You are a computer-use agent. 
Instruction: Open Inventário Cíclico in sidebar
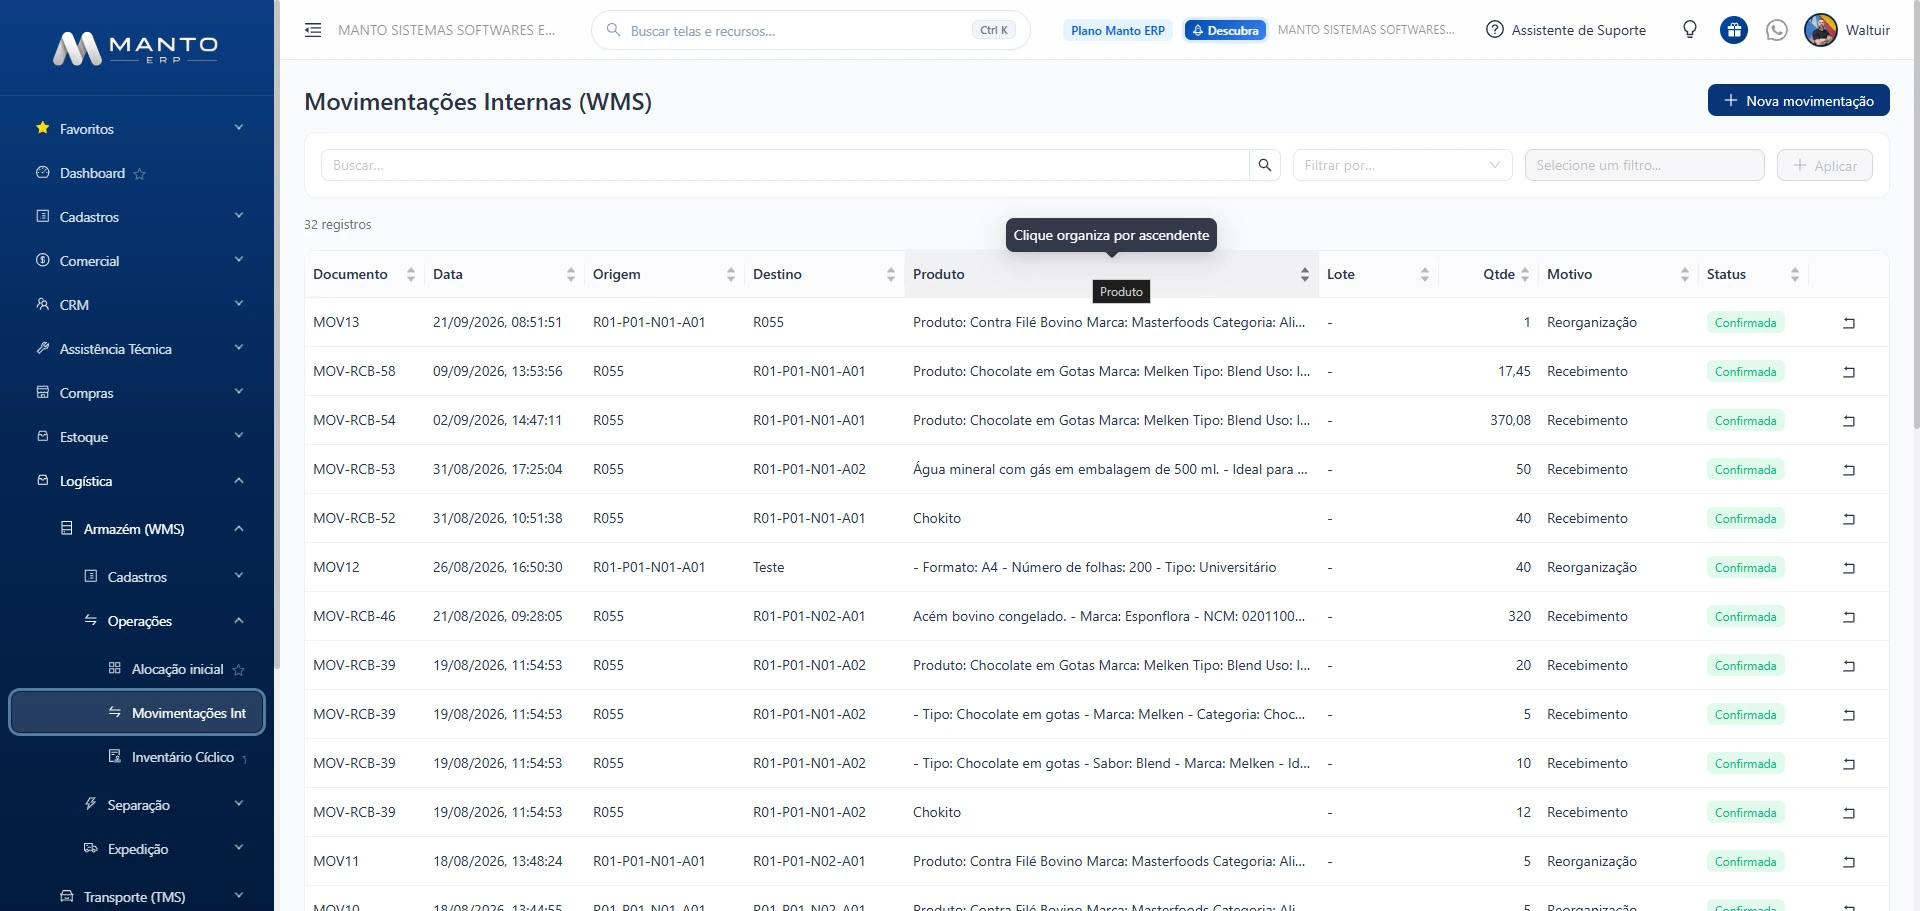tap(183, 757)
